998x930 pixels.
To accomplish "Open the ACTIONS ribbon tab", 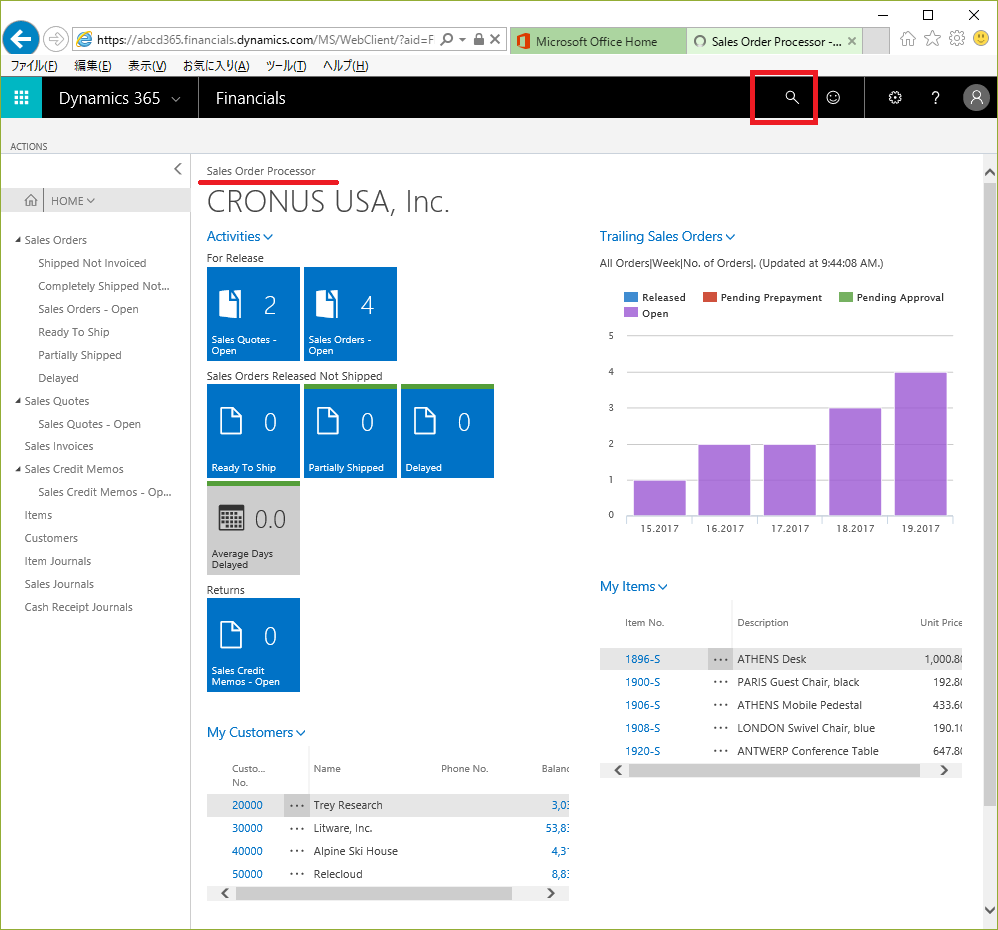I will 29,146.
